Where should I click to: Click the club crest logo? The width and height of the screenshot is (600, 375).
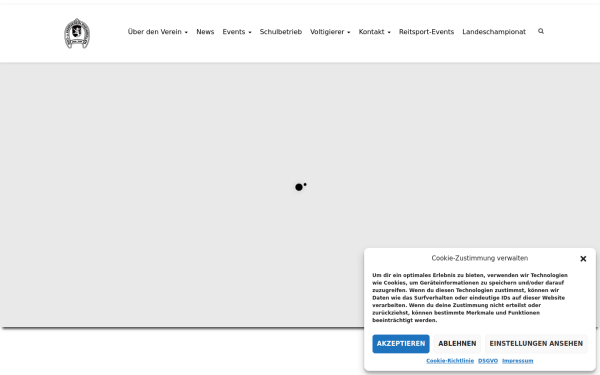(x=77, y=33)
